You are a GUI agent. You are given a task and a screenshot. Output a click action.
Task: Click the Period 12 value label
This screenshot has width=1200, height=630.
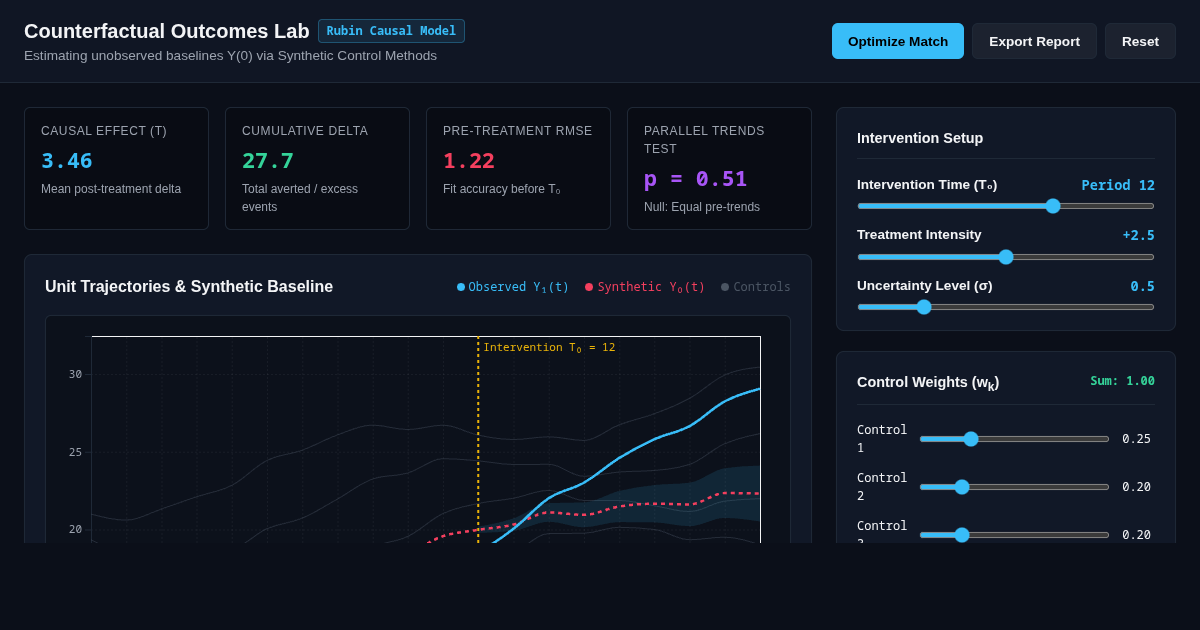click(x=1118, y=185)
